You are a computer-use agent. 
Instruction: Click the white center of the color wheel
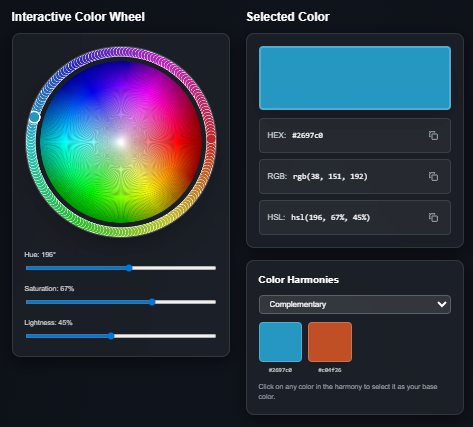[x=121, y=142]
